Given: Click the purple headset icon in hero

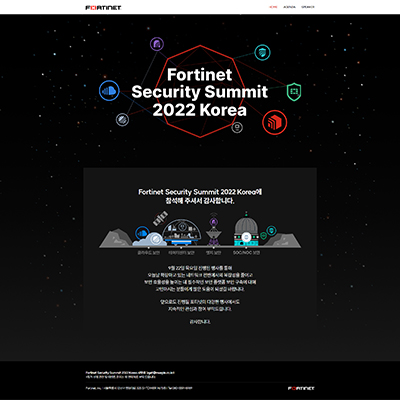Looking at the screenshot, I should coord(157,44).
